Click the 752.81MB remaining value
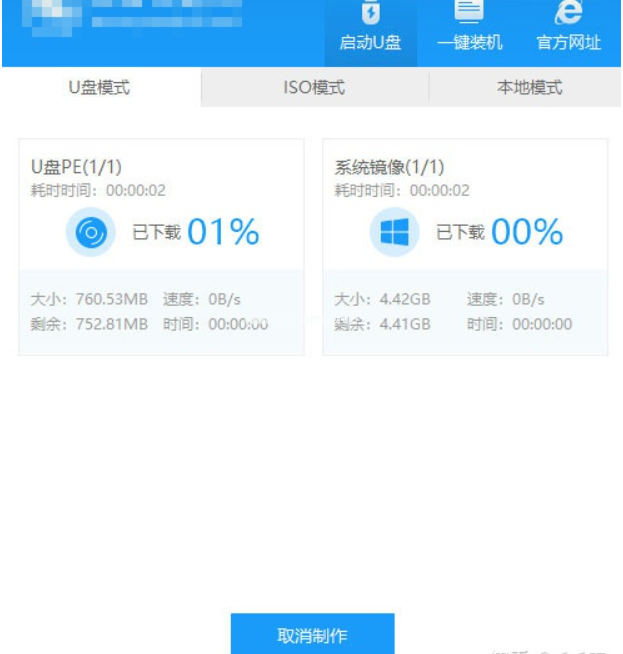Screen dimensions: 623x654 (x=112, y=324)
